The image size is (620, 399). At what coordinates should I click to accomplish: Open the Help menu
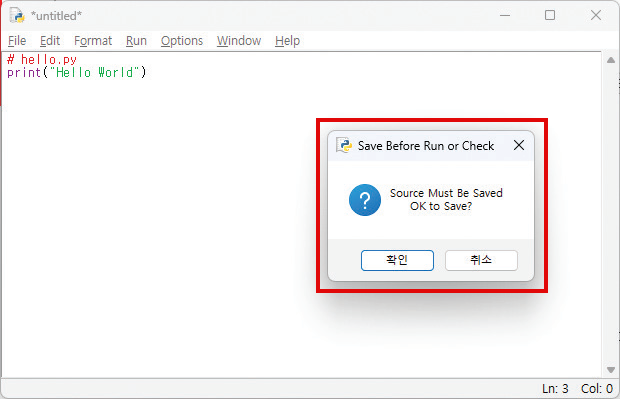click(287, 41)
